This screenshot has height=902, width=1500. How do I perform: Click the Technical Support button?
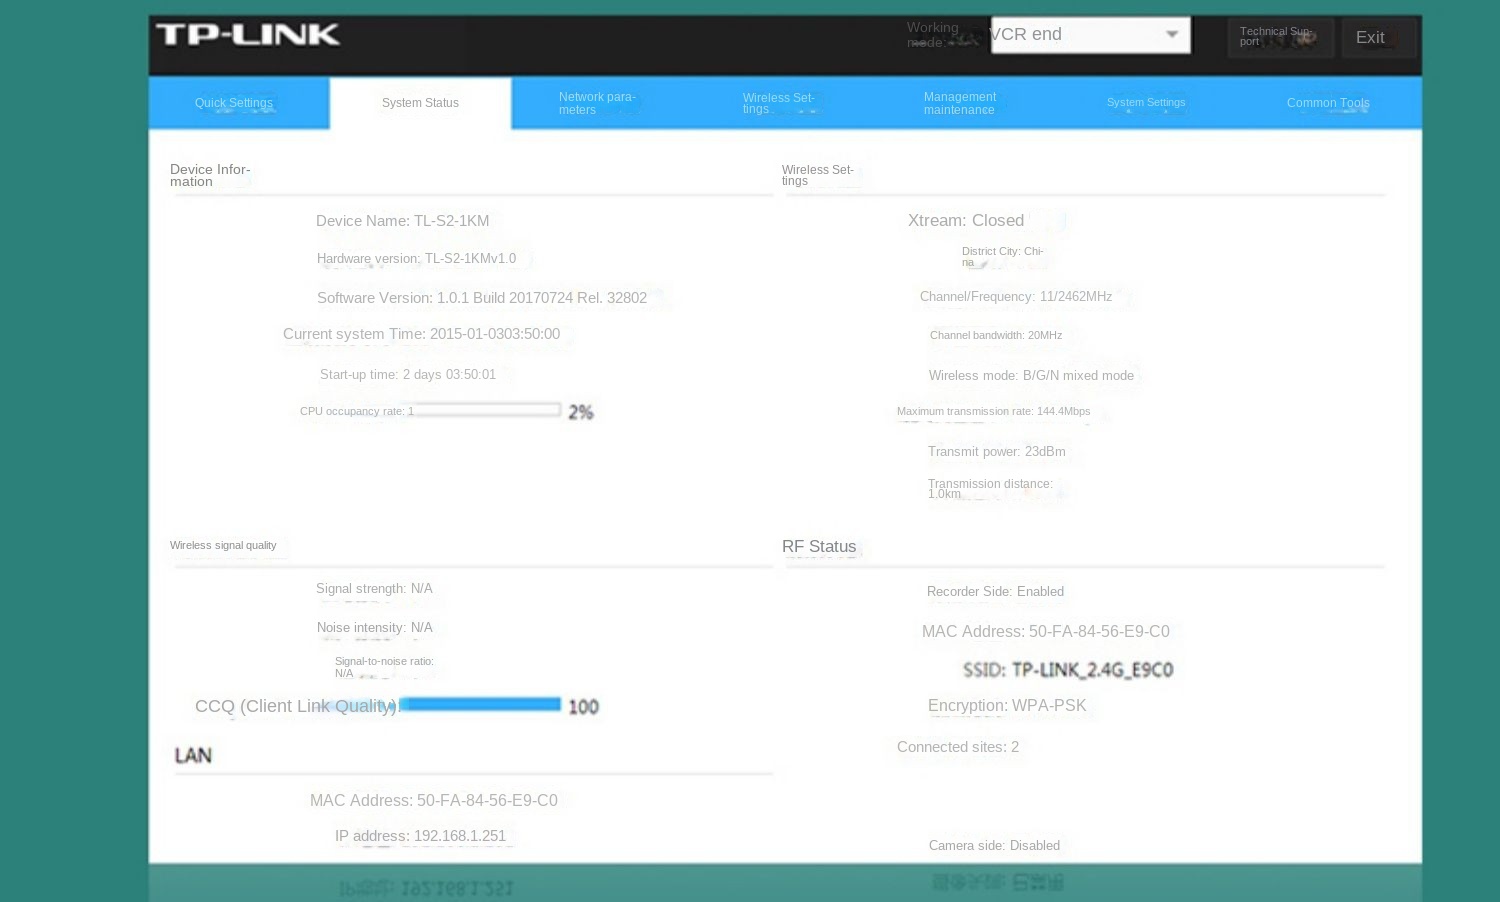coord(1279,37)
